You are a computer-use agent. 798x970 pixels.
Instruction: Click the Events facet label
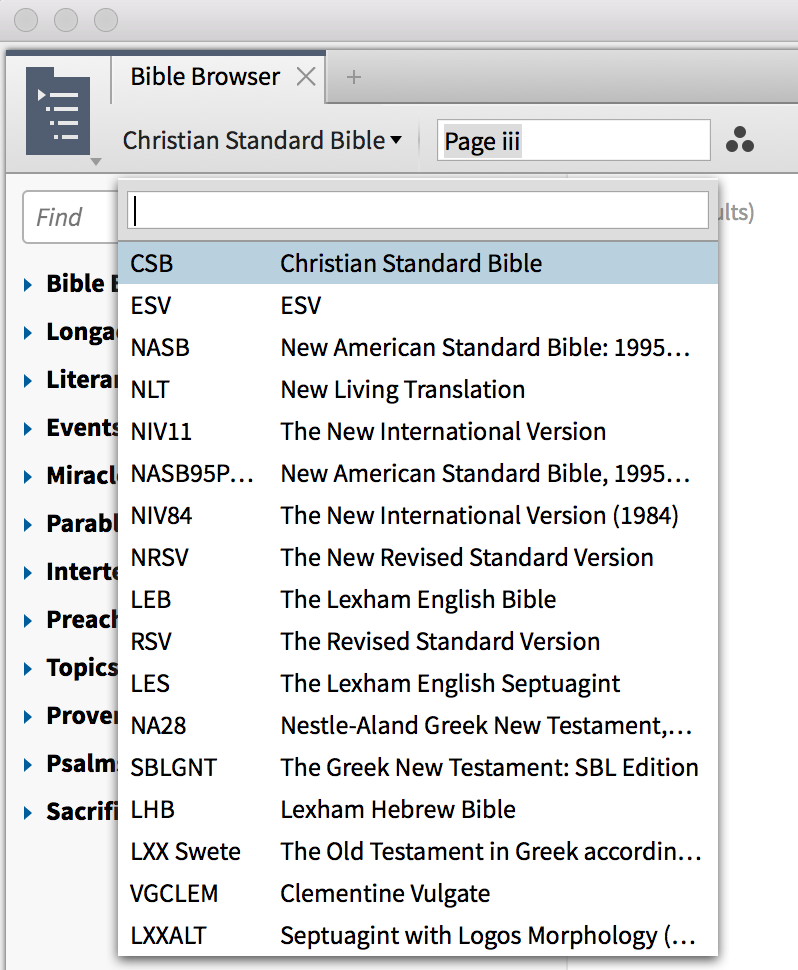click(x=82, y=428)
